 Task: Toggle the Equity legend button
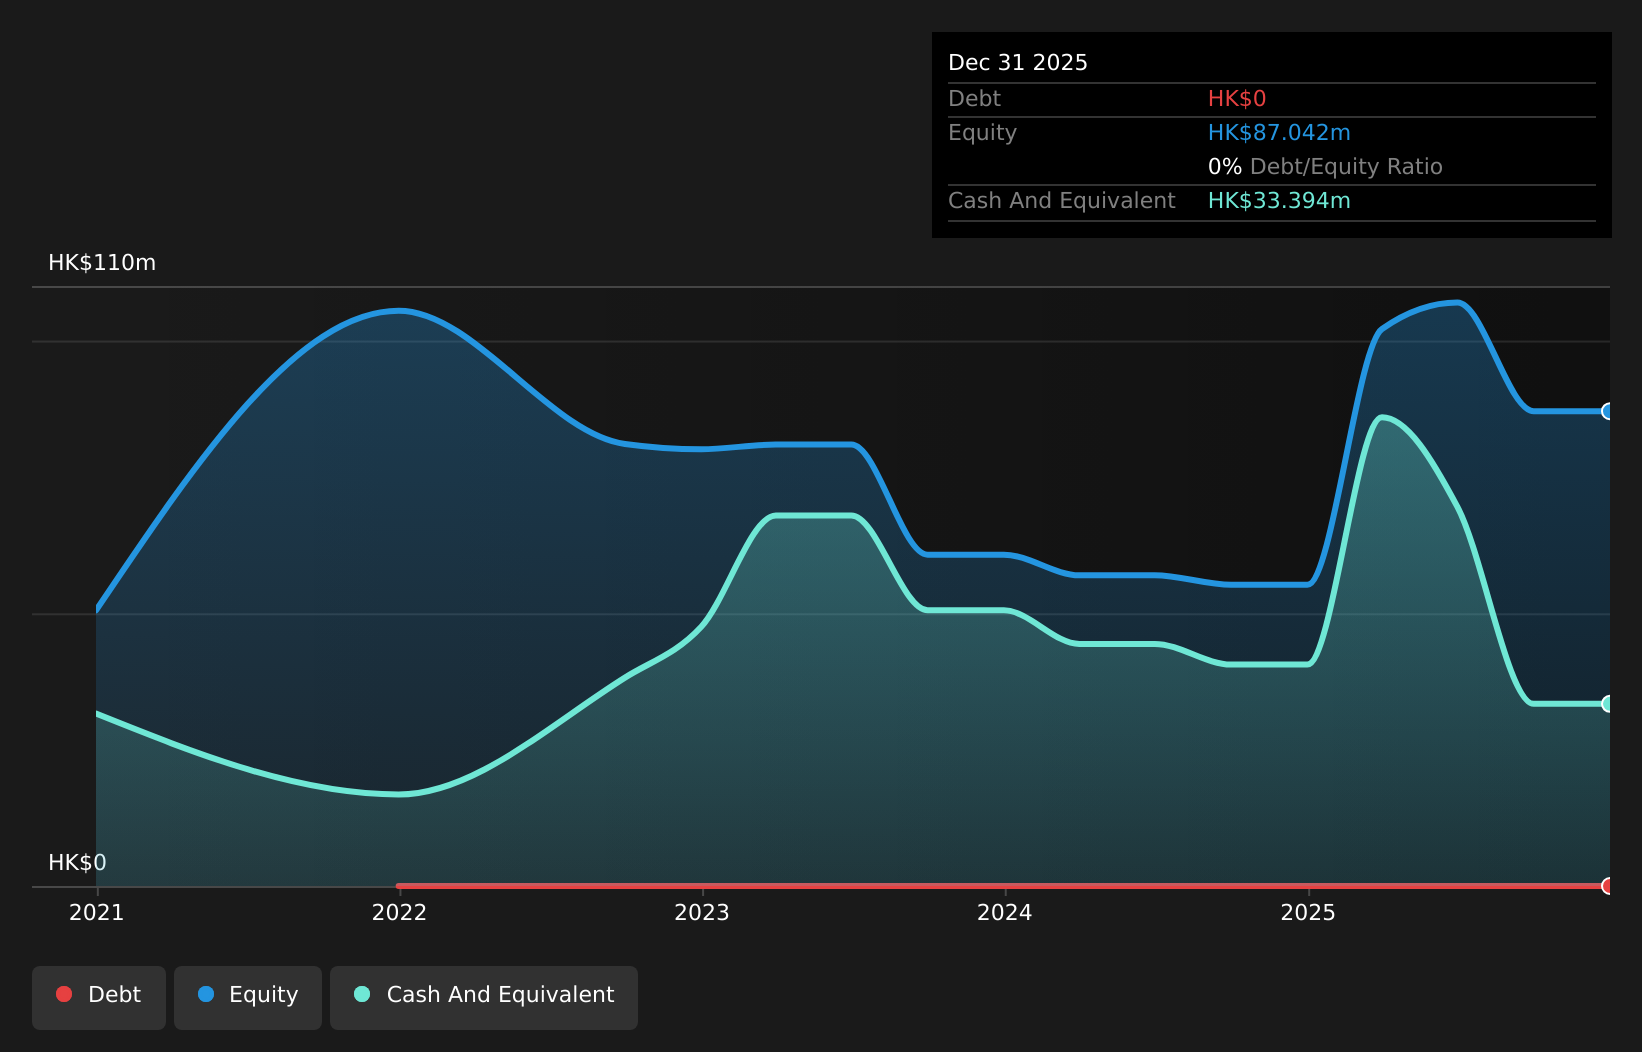click(248, 997)
